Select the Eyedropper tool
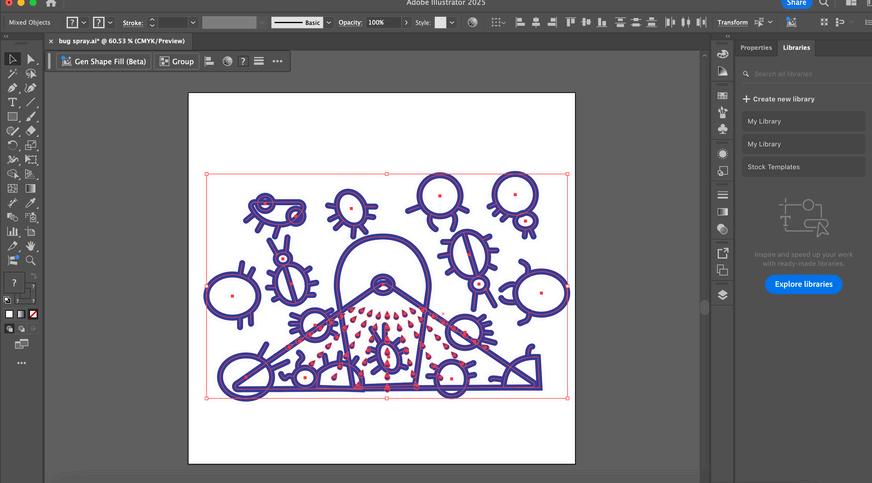 31,202
